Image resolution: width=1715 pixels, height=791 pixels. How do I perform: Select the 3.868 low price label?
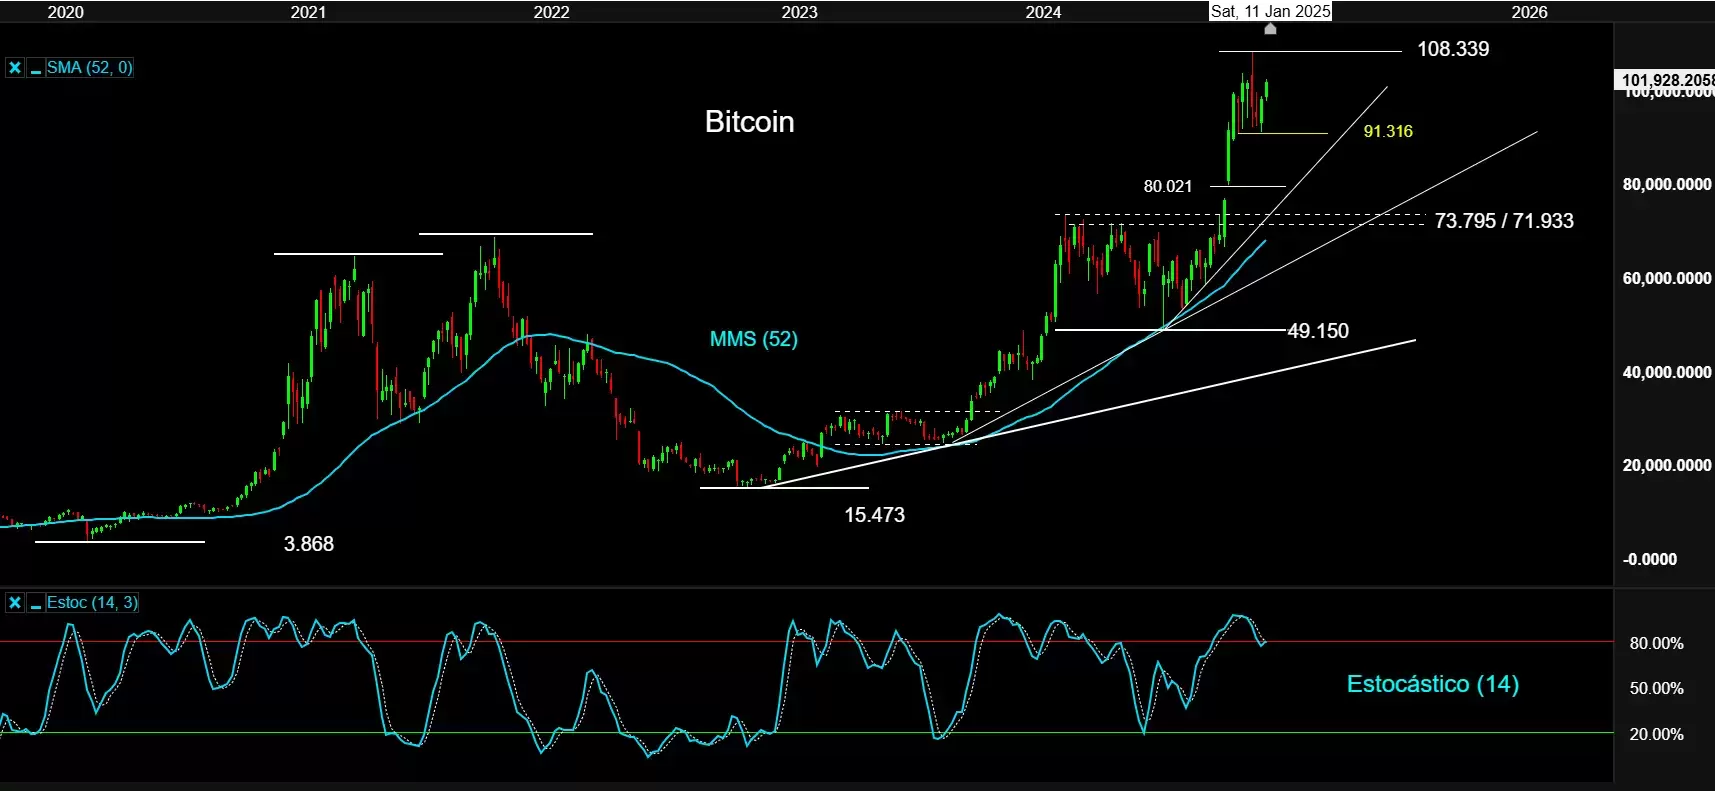pyautogui.click(x=309, y=544)
